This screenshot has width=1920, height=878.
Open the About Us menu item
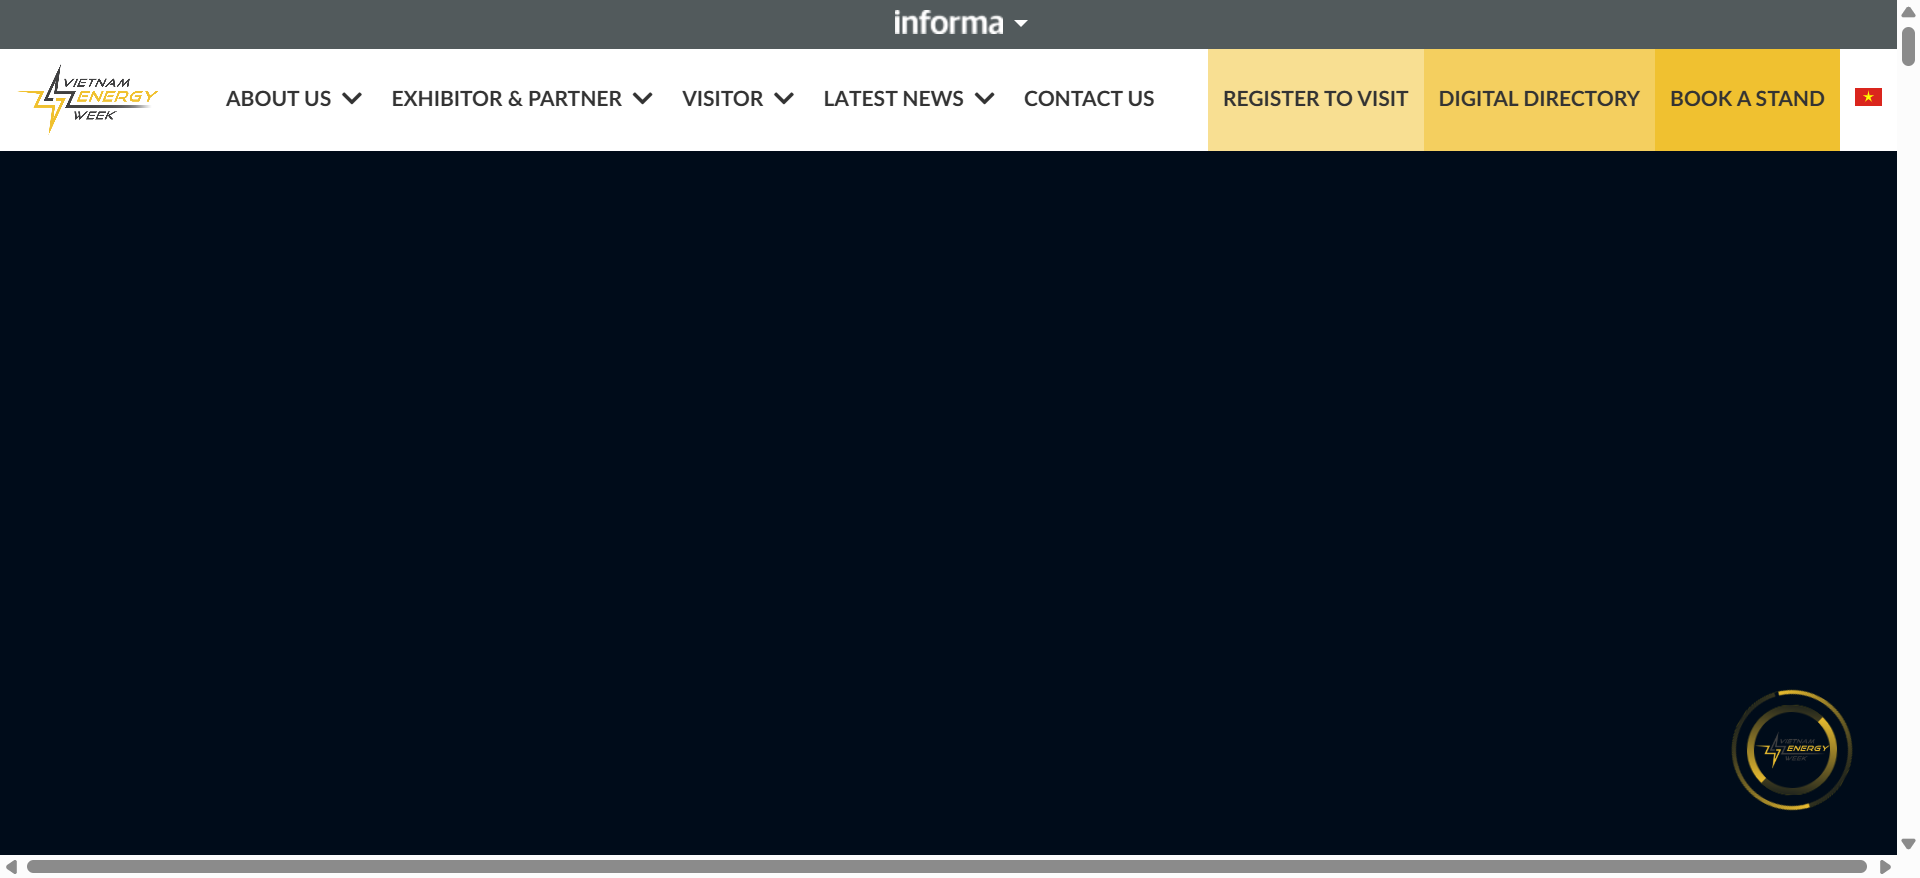pos(278,99)
